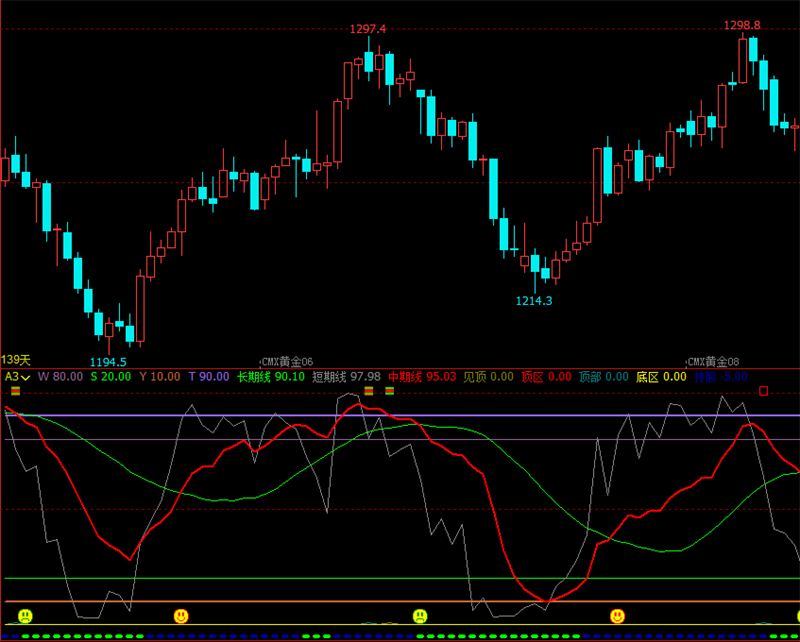Click the CMX黄金08 contract marker

coord(713,362)
